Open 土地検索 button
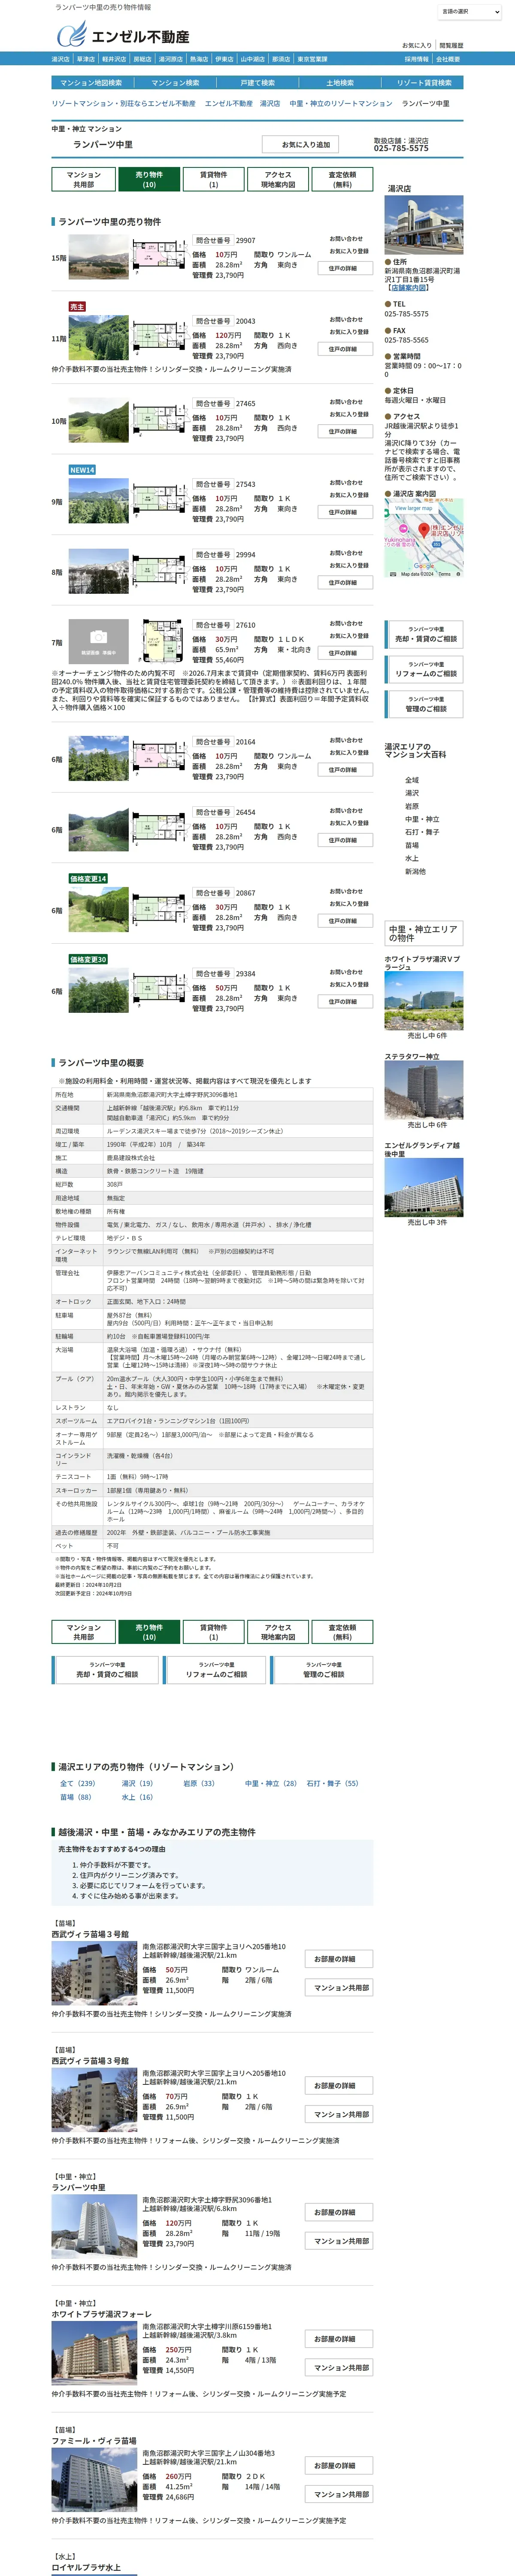The height and width of the screenshot is (2576, 515). point(340,83)
